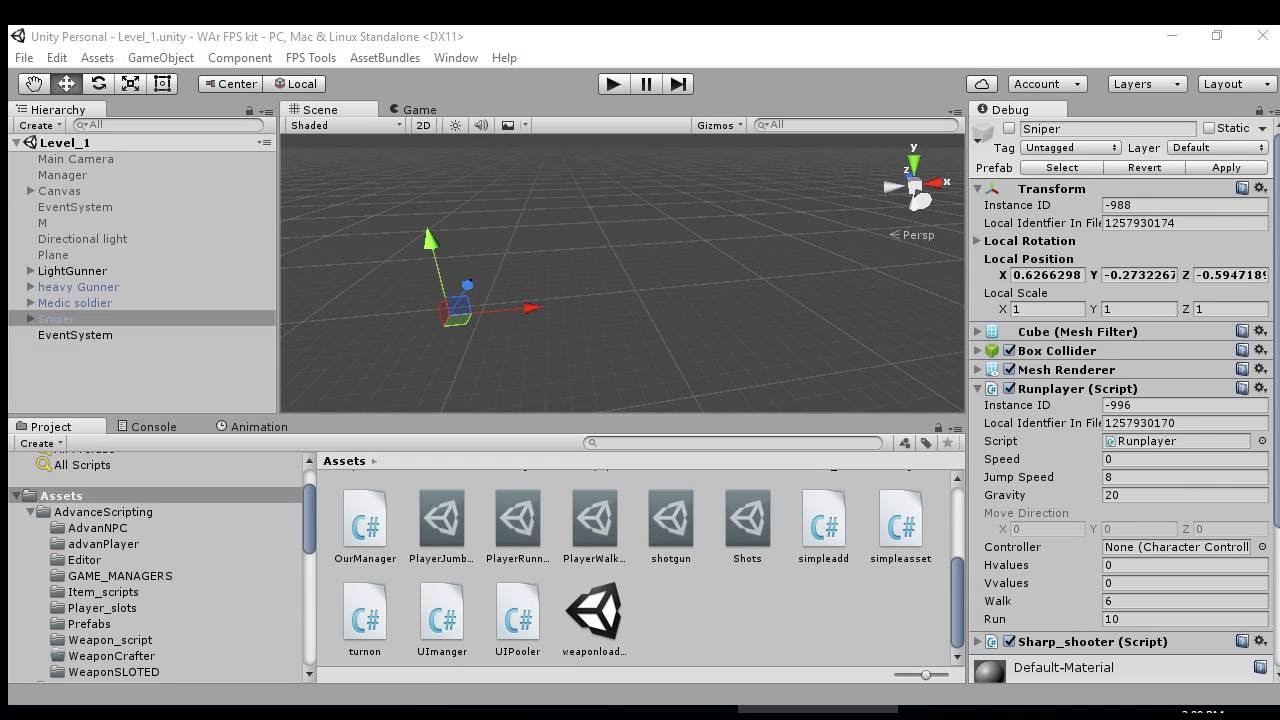Open the FPS Tools menu
1280x720 pixels.
311,58
